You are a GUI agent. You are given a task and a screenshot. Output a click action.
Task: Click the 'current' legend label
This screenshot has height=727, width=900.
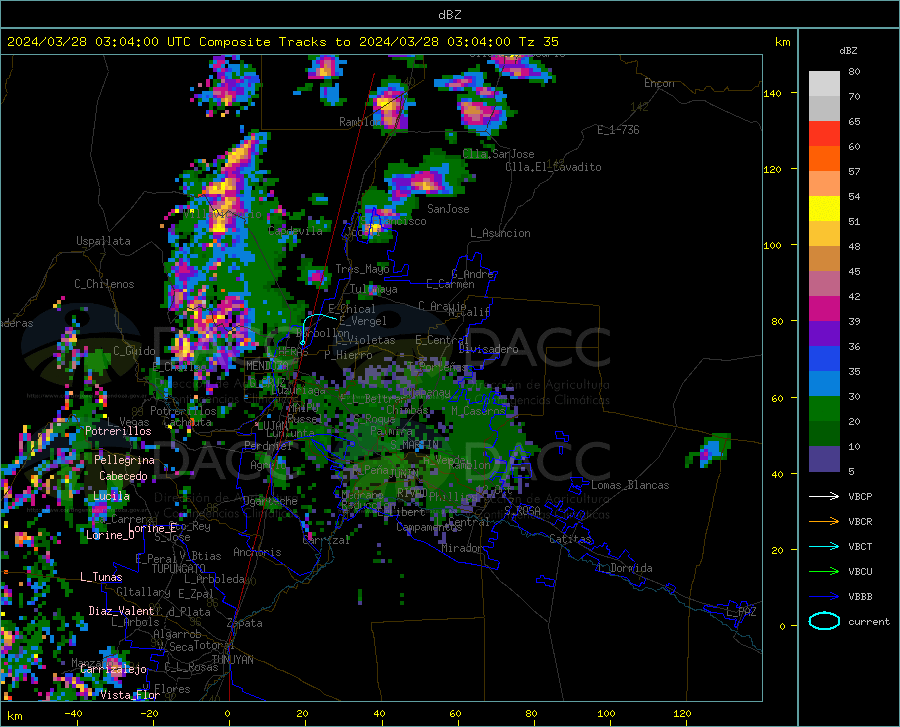click(x=868, y=621)
